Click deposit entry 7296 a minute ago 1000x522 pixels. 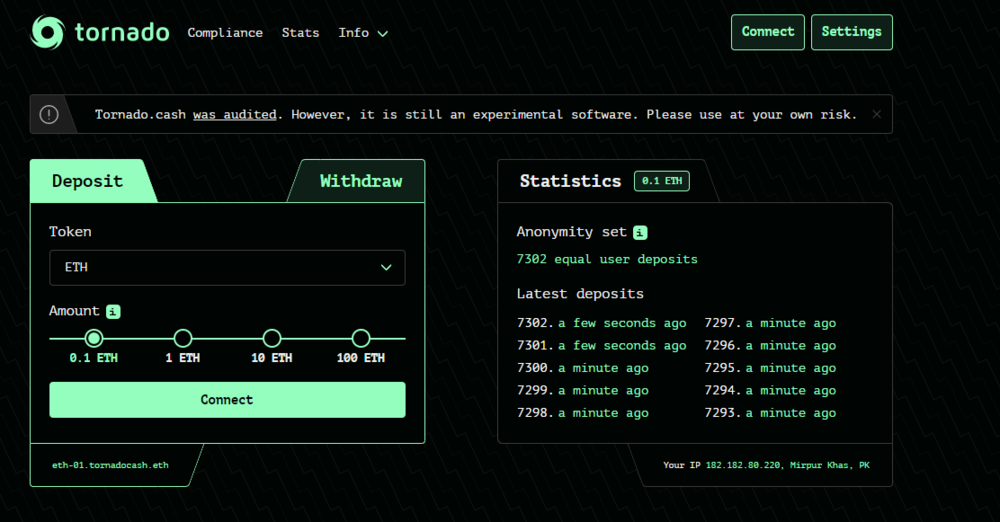[770, 345]
